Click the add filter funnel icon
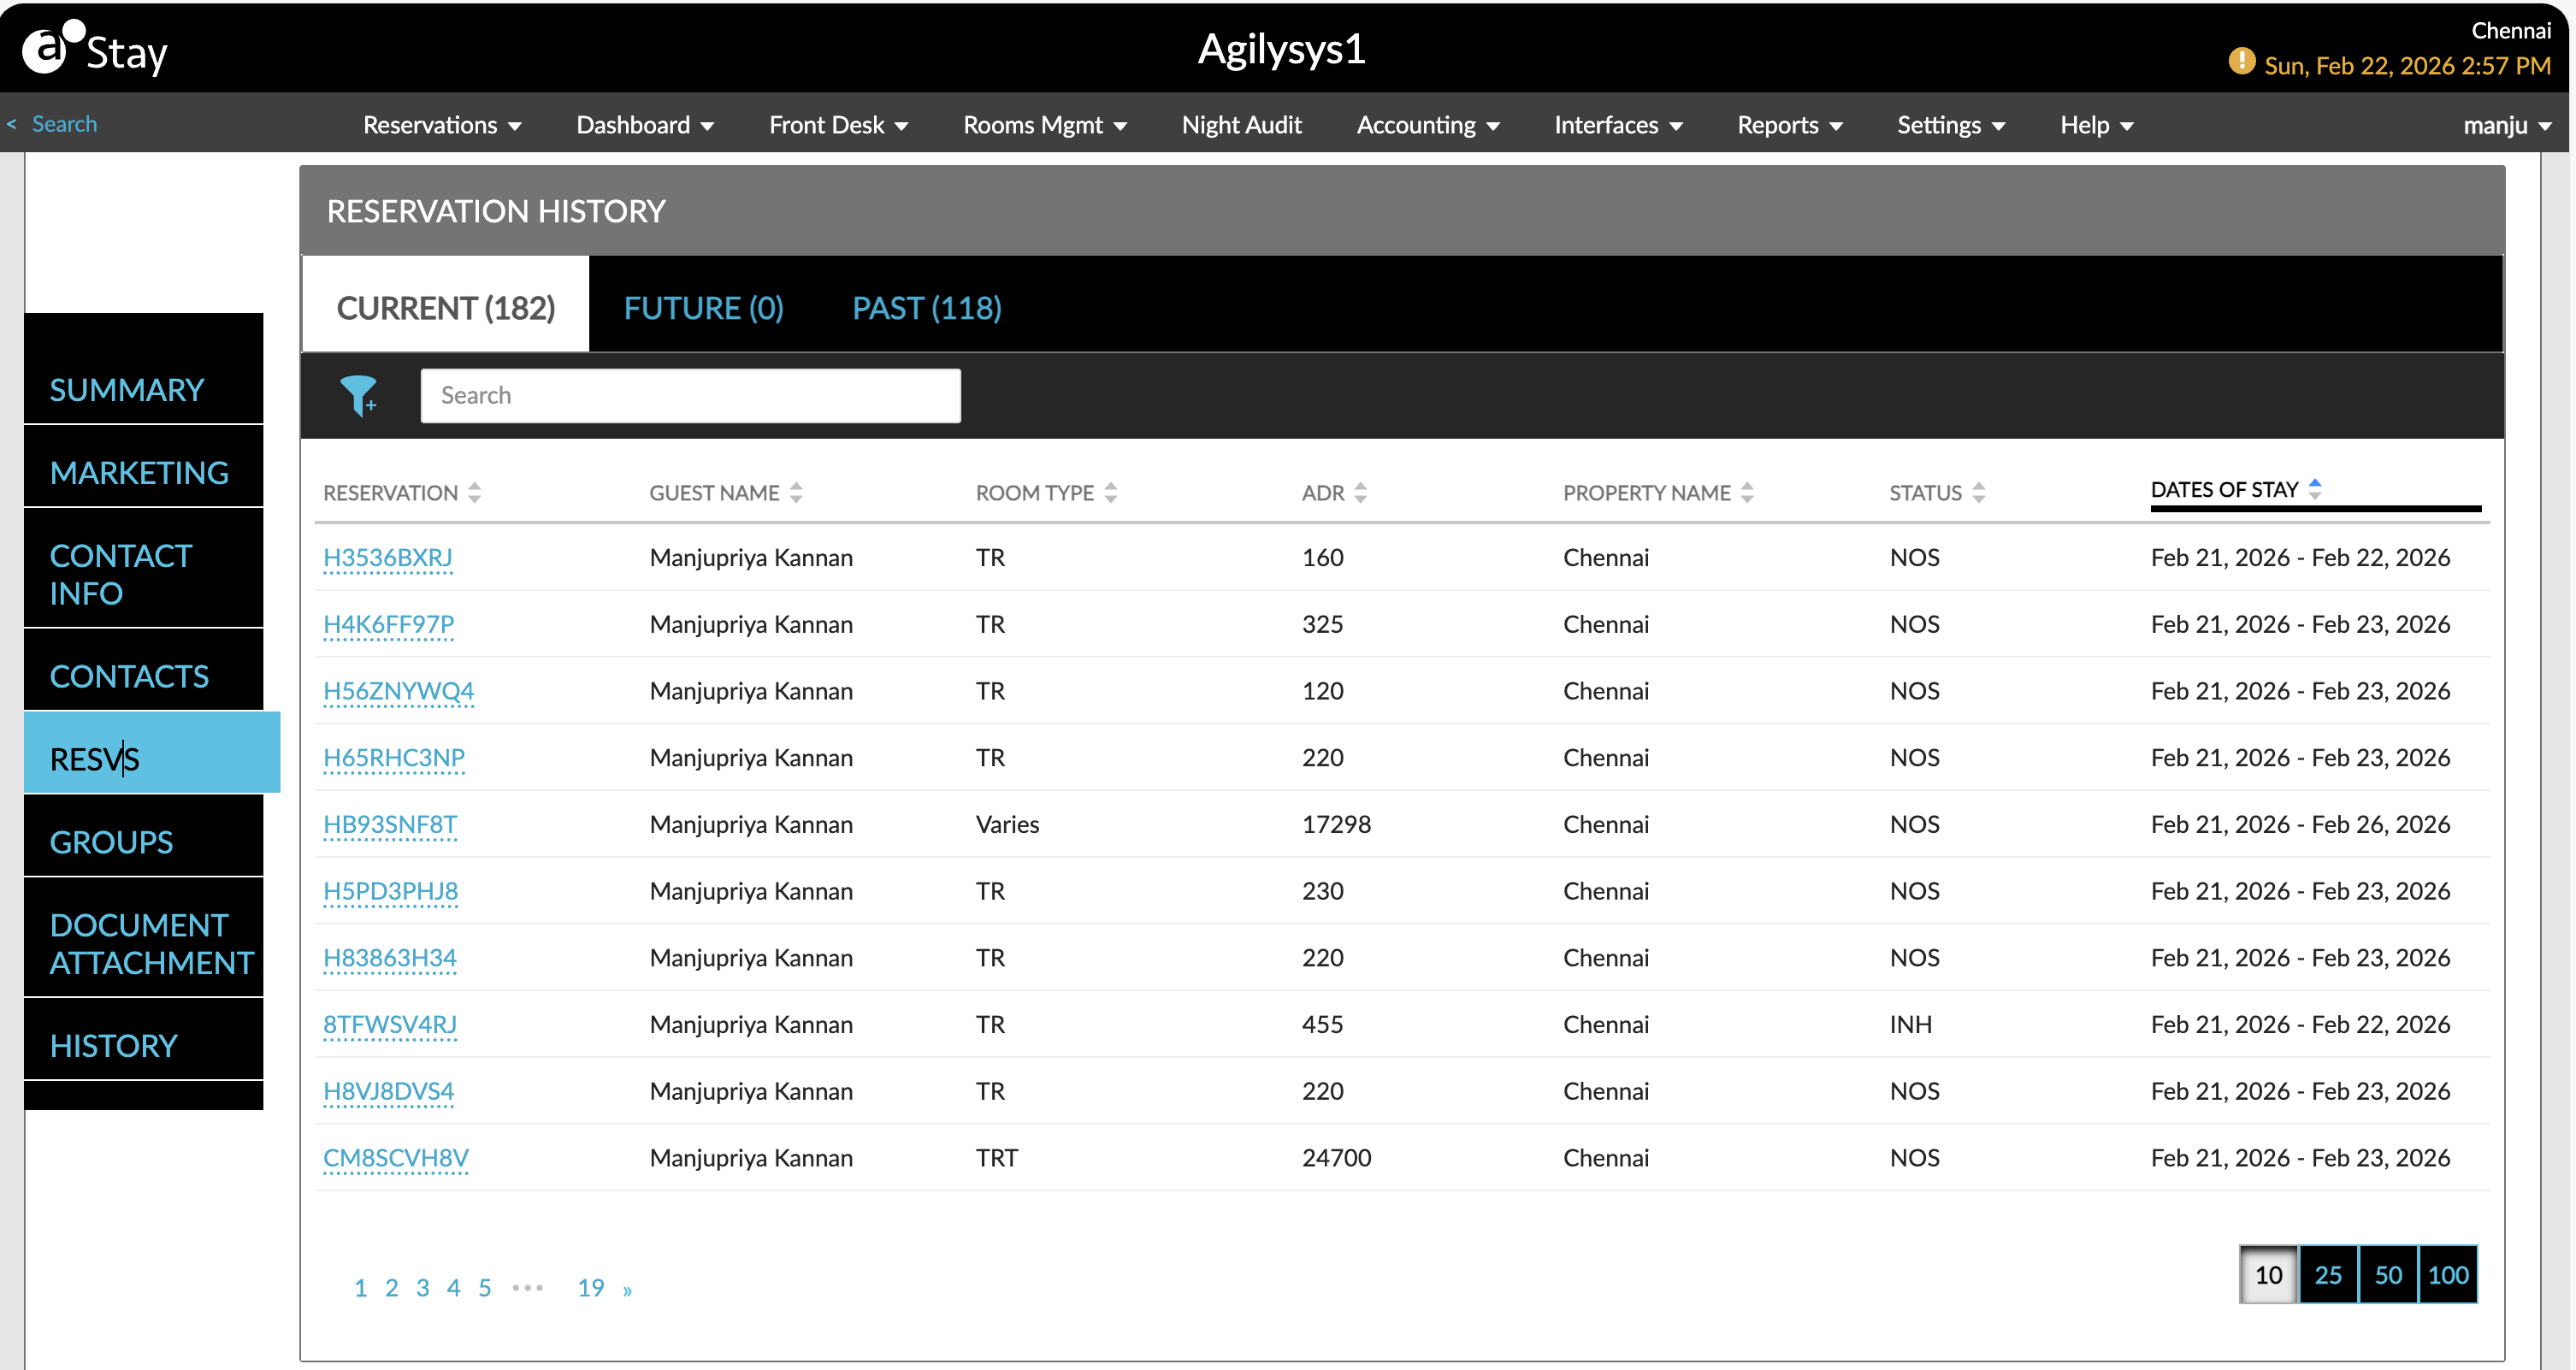The image size is (2576, 1370). pyautogui.click(x=358, y=396)
